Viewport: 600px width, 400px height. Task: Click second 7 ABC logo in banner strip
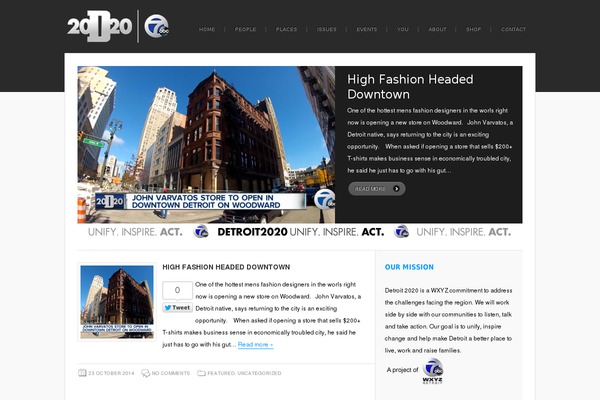pos(401,232)
